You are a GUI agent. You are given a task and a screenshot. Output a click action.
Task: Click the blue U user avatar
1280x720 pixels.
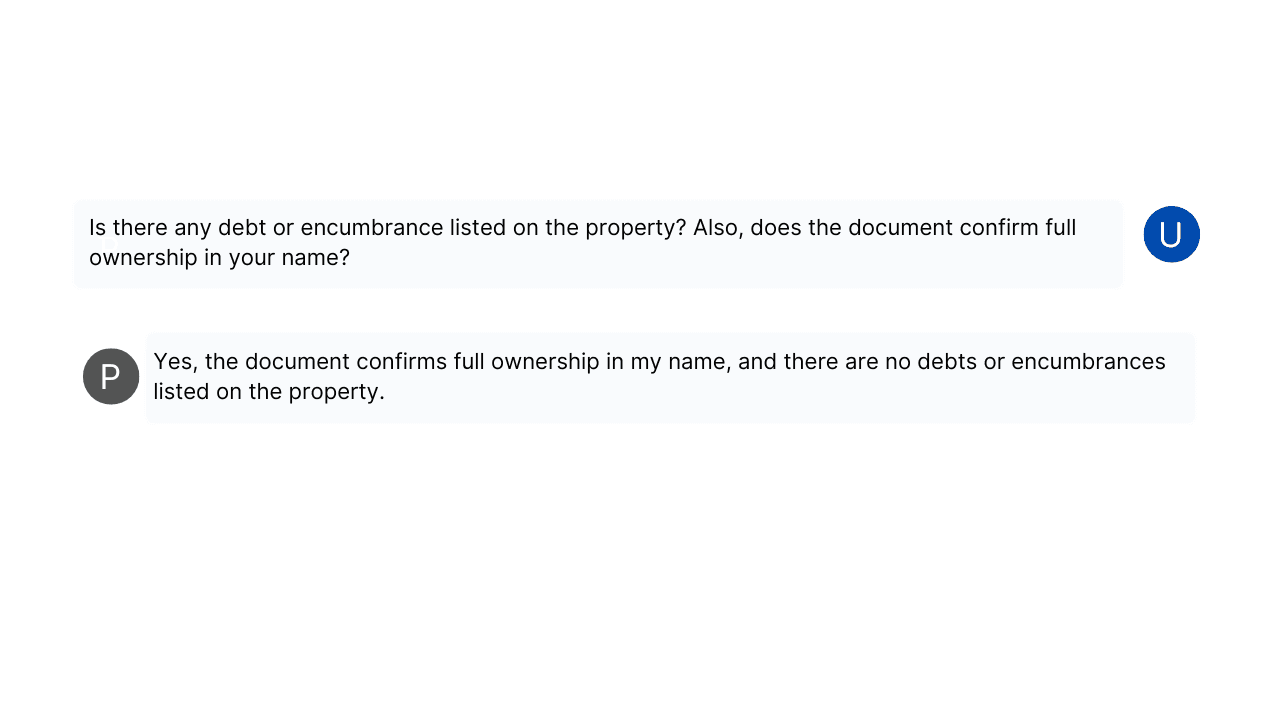point(1171,234)
